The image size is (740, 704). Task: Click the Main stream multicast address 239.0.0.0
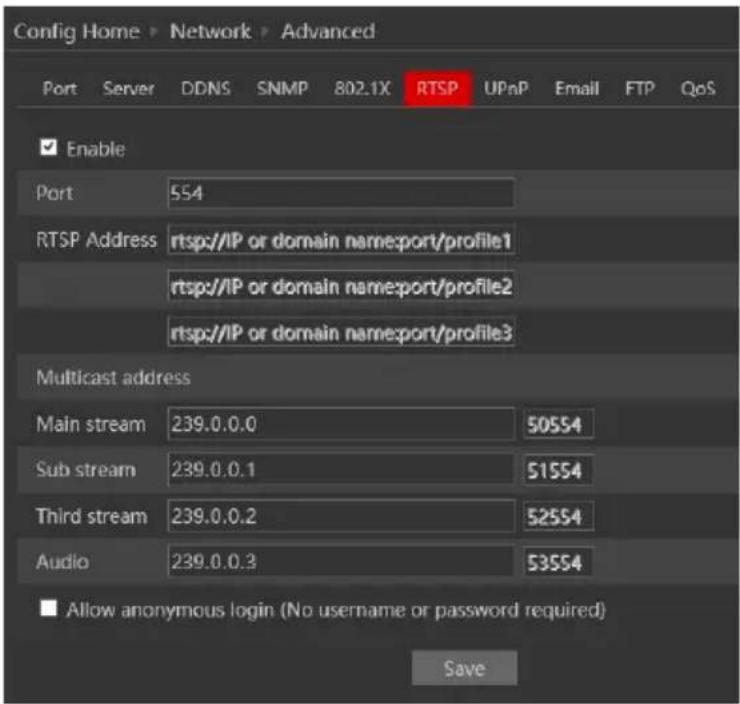click(341, 424)
